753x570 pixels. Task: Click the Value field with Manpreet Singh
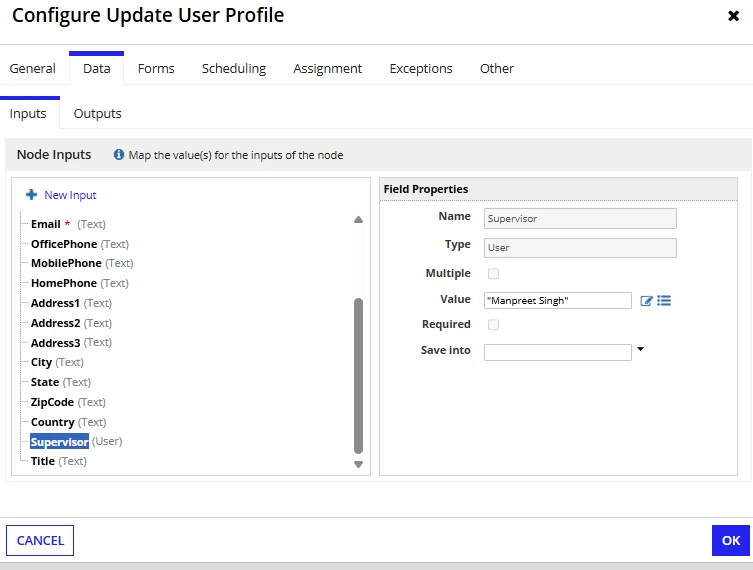tap(558, 301)
